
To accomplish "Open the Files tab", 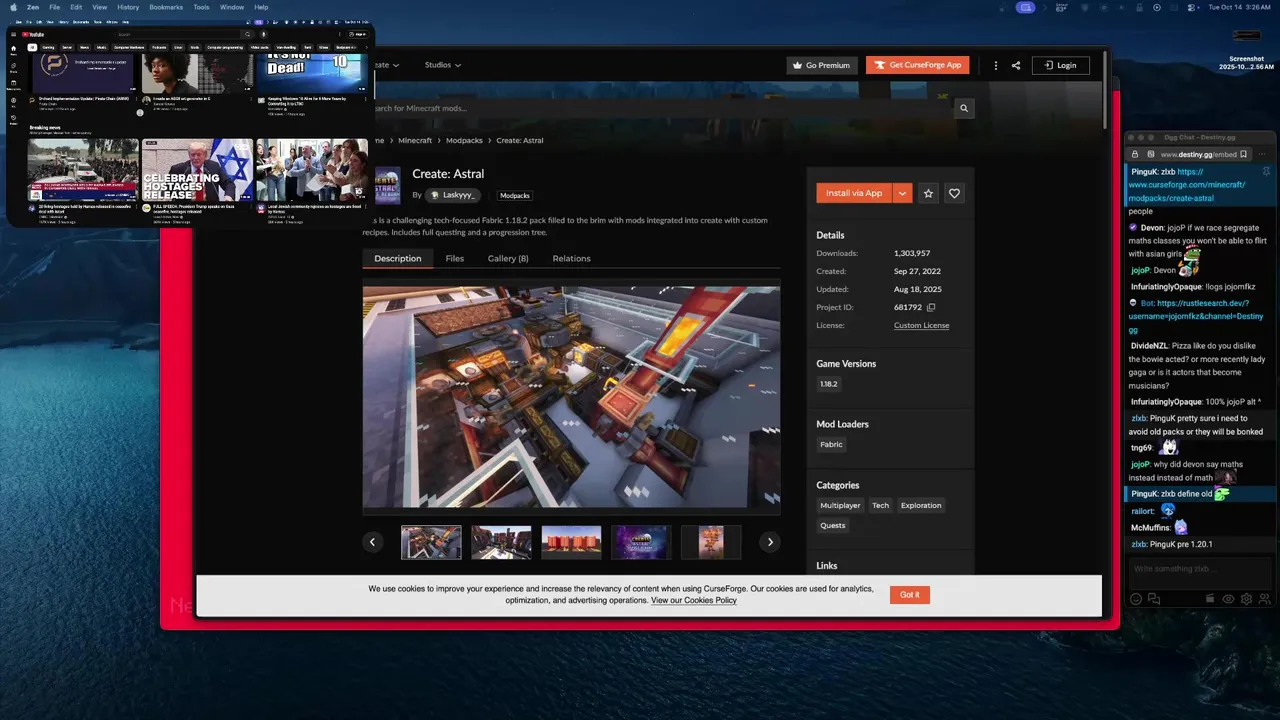I will pyautogui.click(x=455, y=258).
